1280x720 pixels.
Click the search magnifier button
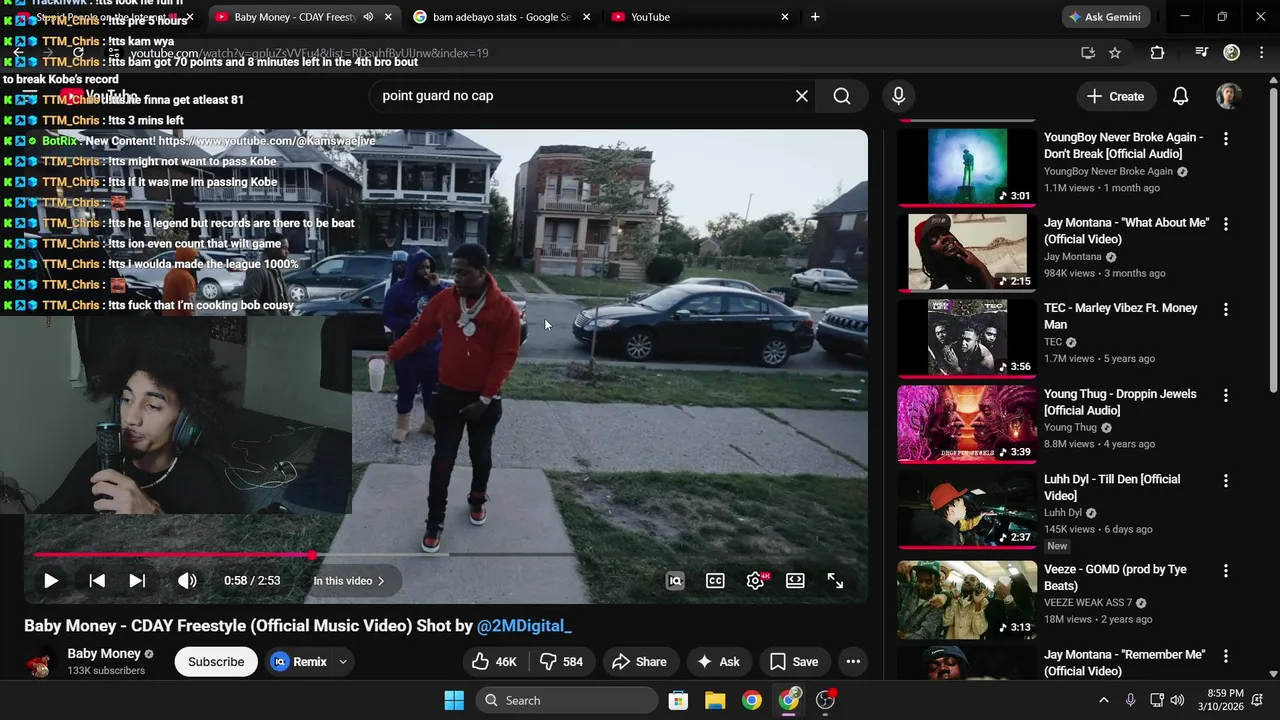[842, 96]
